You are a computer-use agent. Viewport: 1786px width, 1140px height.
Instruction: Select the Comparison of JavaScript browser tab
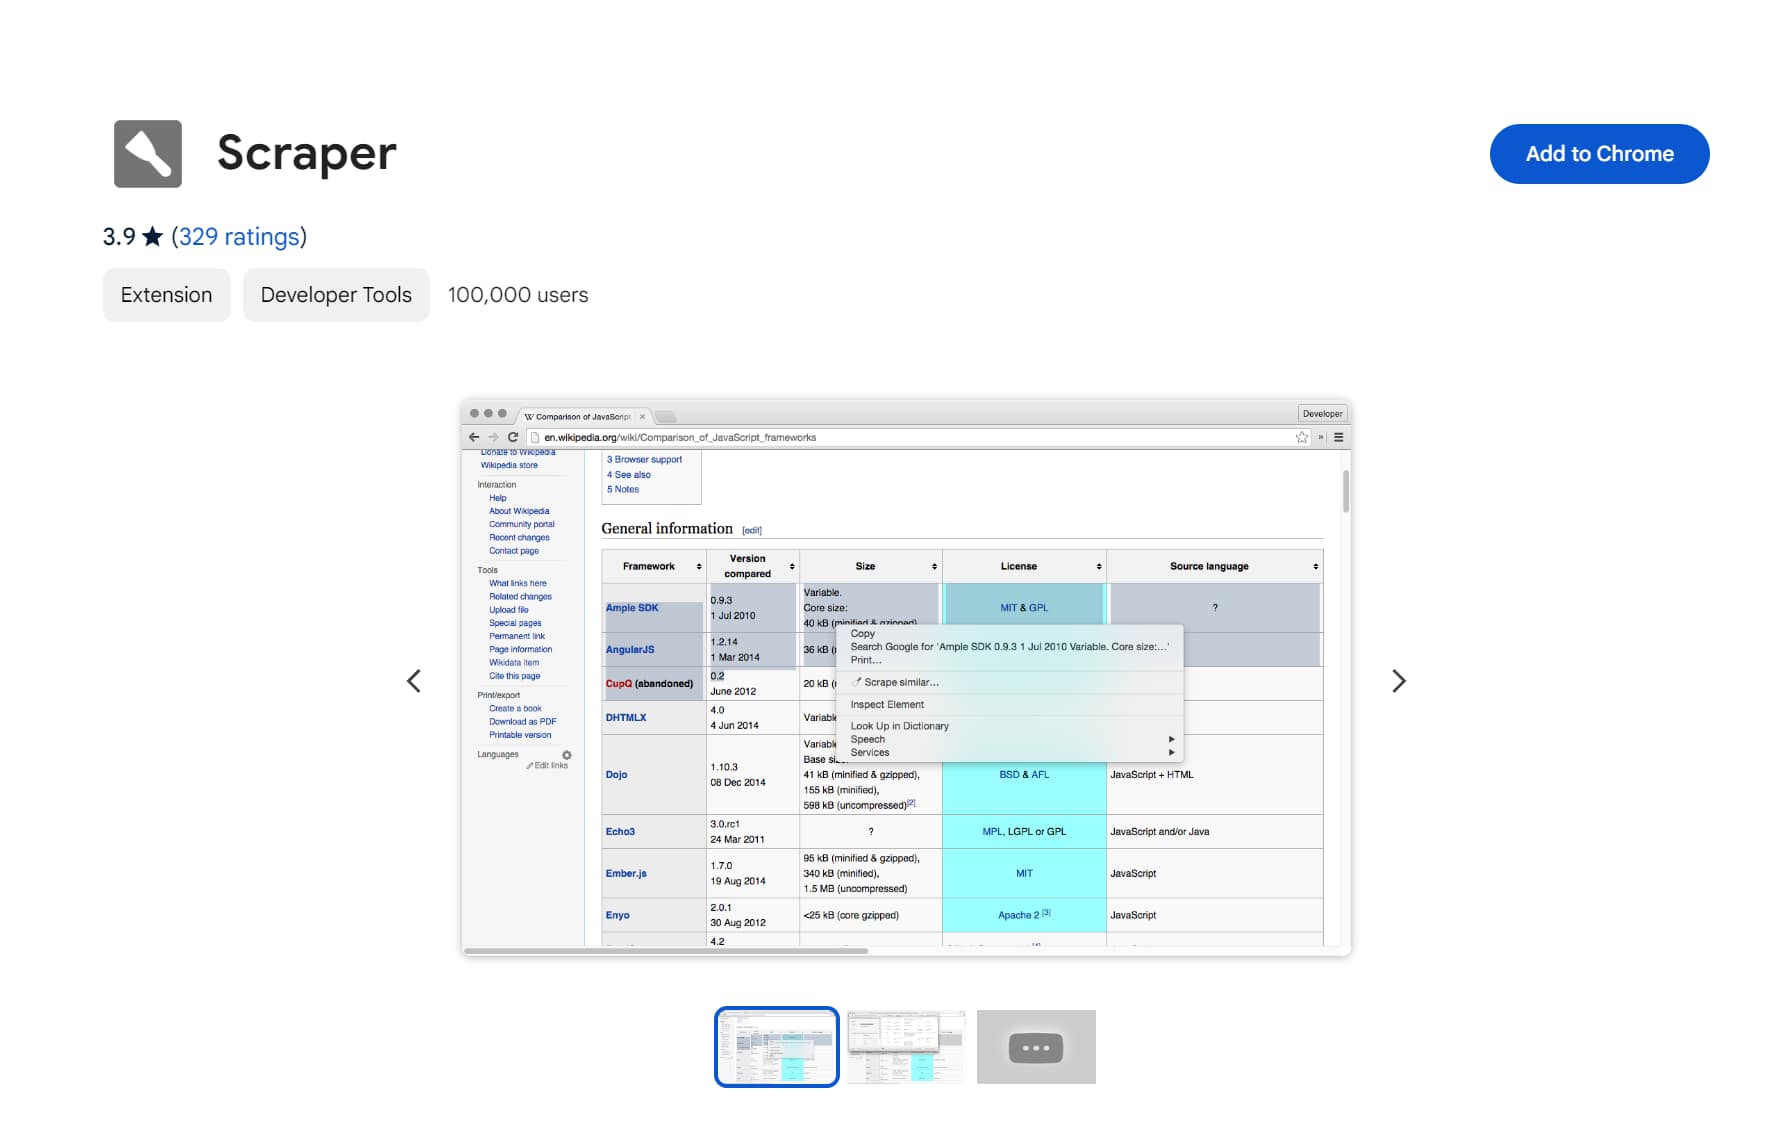coord(580,416)
